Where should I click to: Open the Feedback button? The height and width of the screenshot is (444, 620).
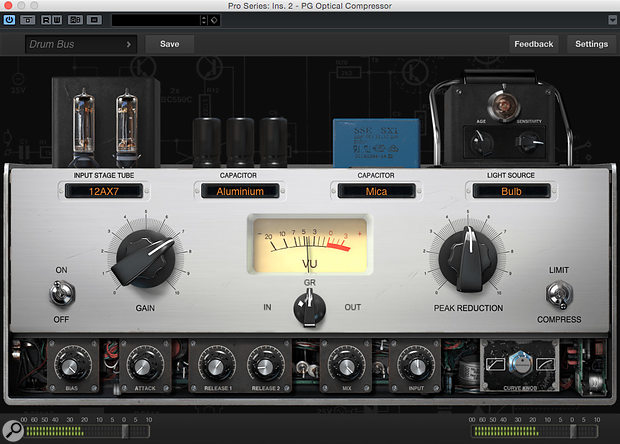[533, 44]
